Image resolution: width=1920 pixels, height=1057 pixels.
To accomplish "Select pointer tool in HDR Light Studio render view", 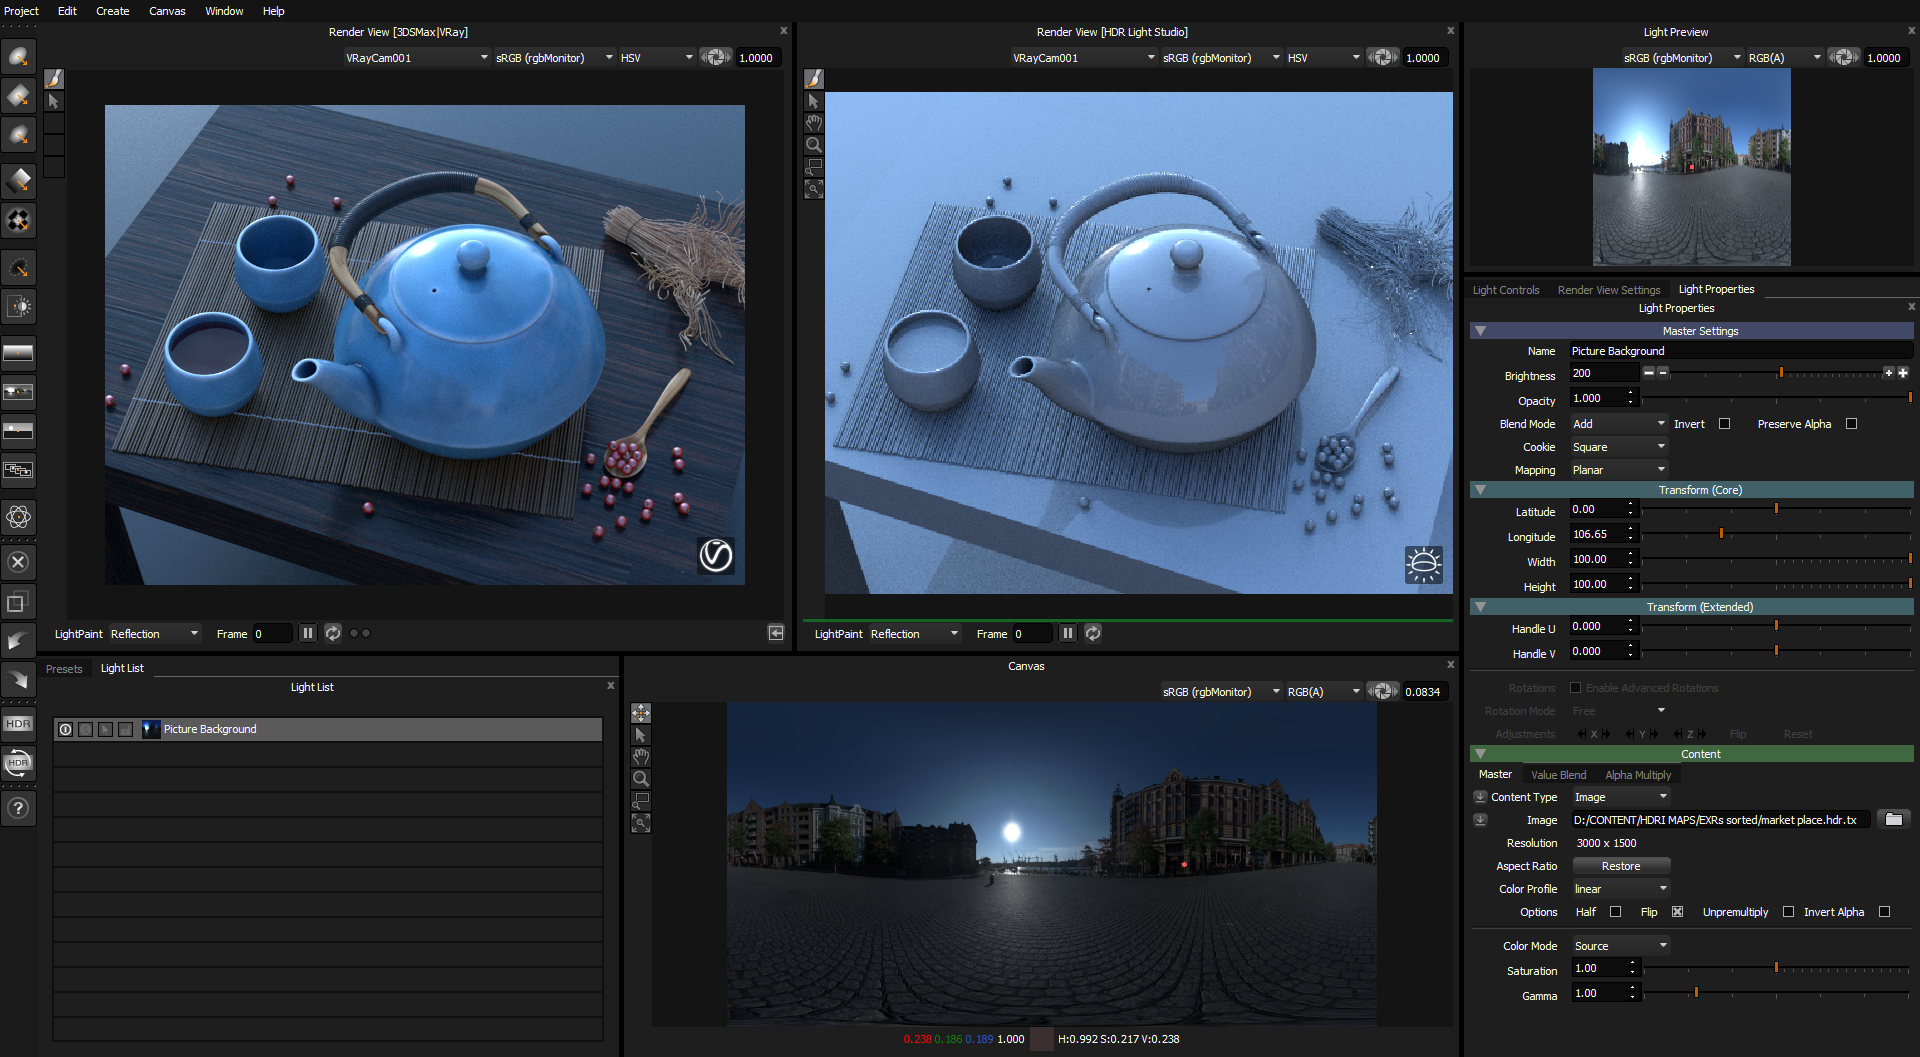I will click(814, 101).
